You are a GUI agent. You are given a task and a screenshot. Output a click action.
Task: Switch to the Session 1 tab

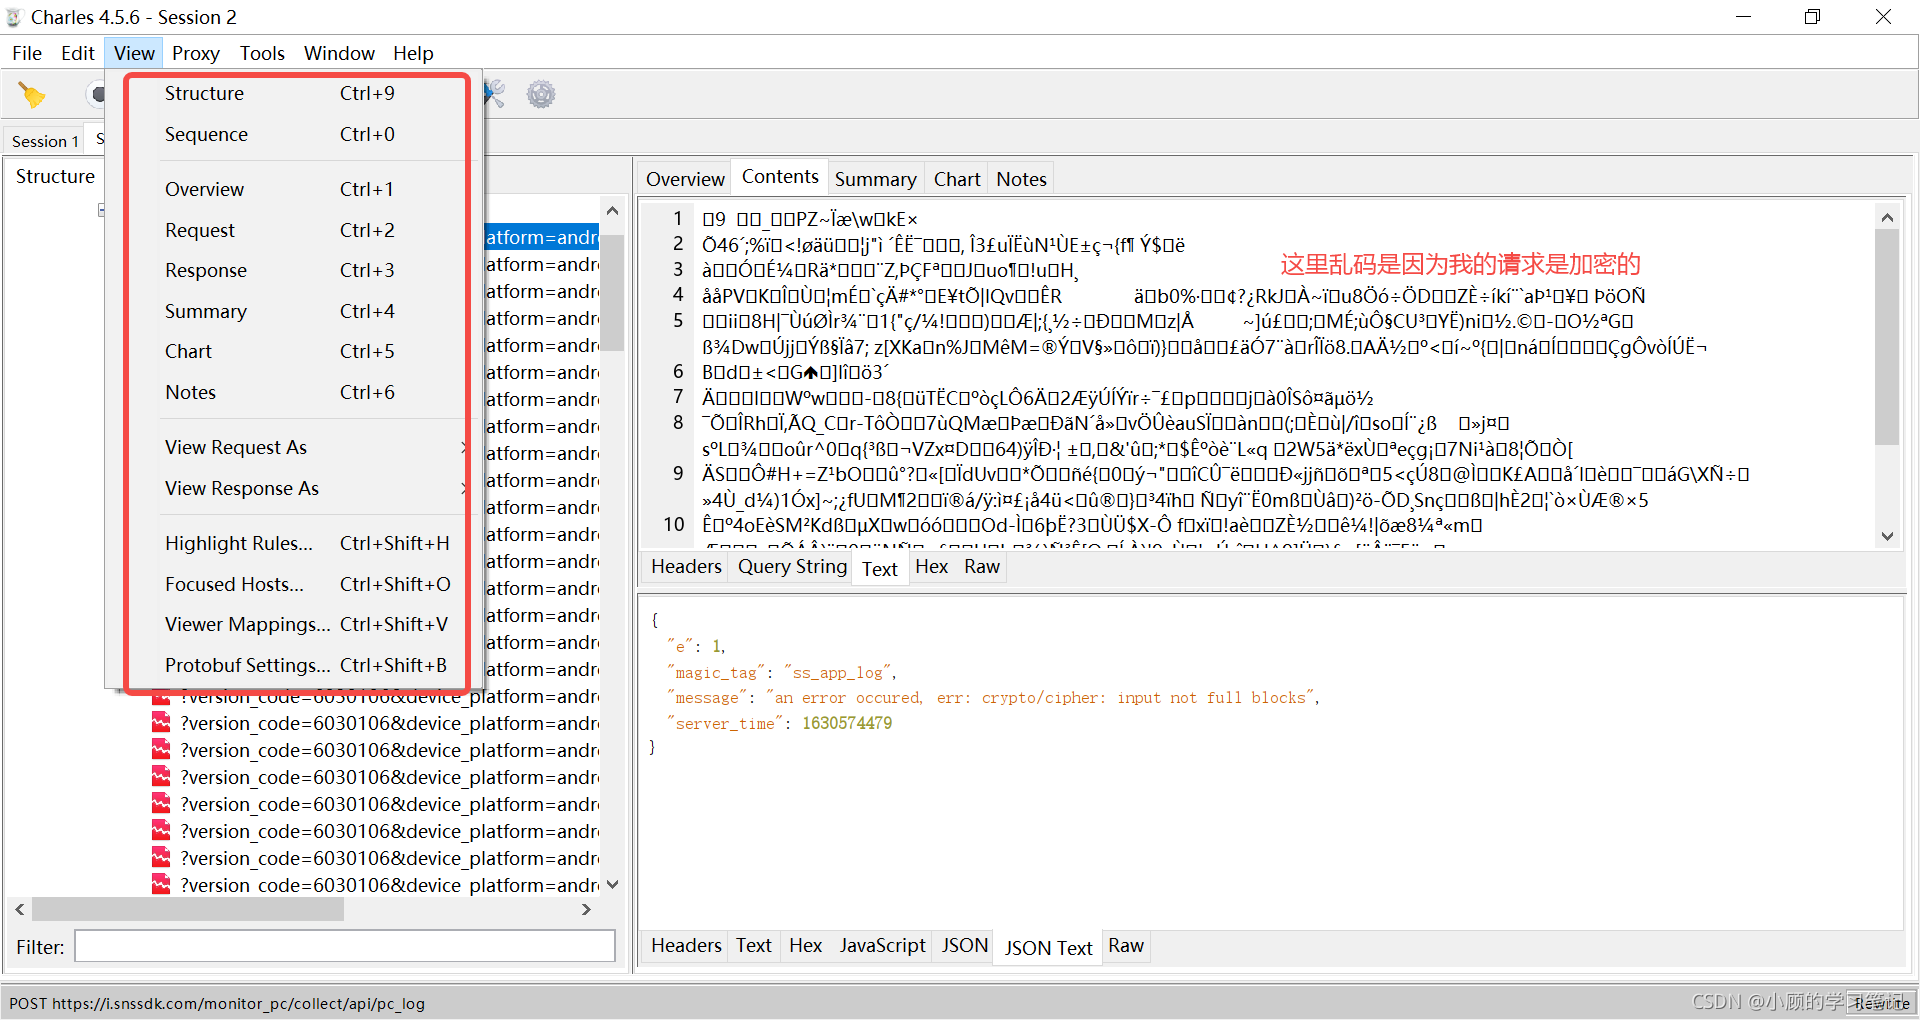45,141
